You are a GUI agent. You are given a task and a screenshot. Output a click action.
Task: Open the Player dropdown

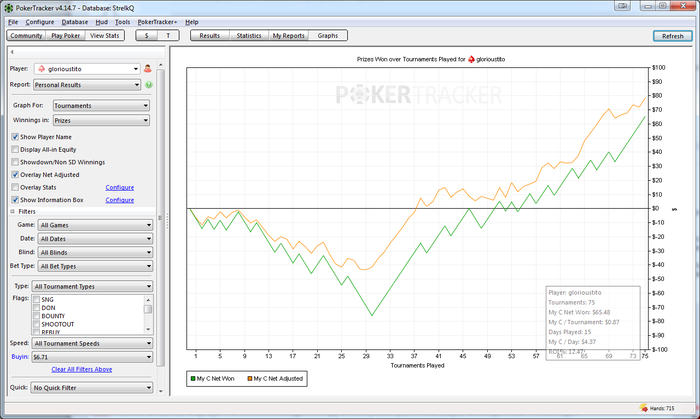(x=87, y=69)
